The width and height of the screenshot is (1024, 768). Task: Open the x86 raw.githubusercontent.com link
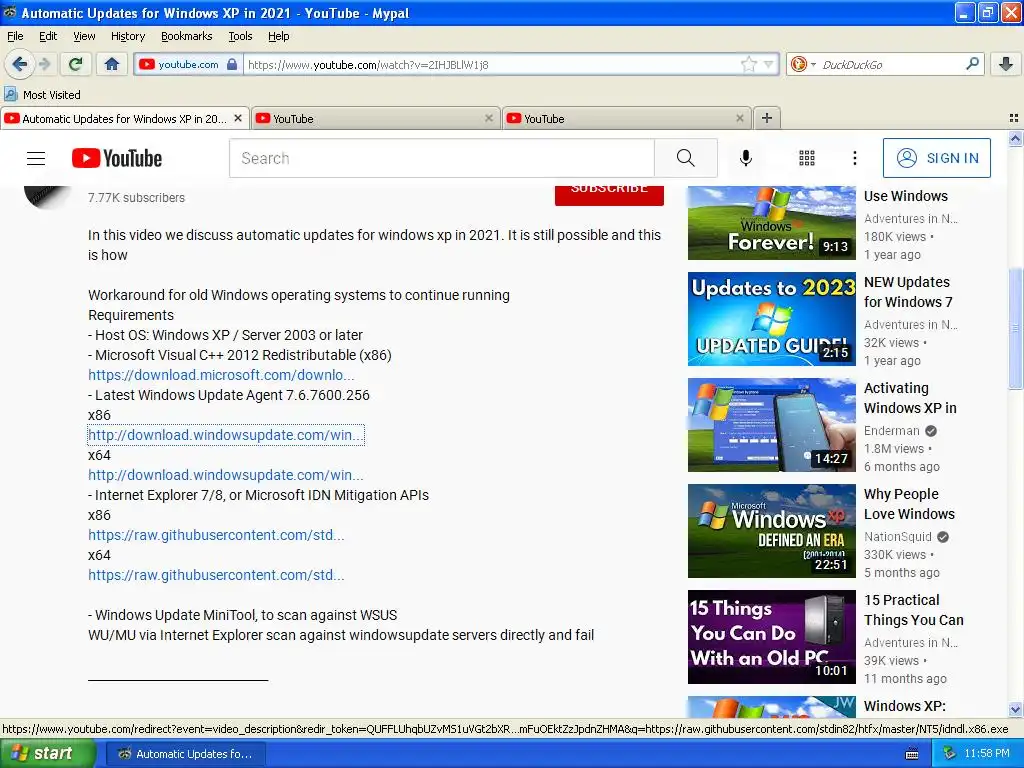tap(216, 535)
